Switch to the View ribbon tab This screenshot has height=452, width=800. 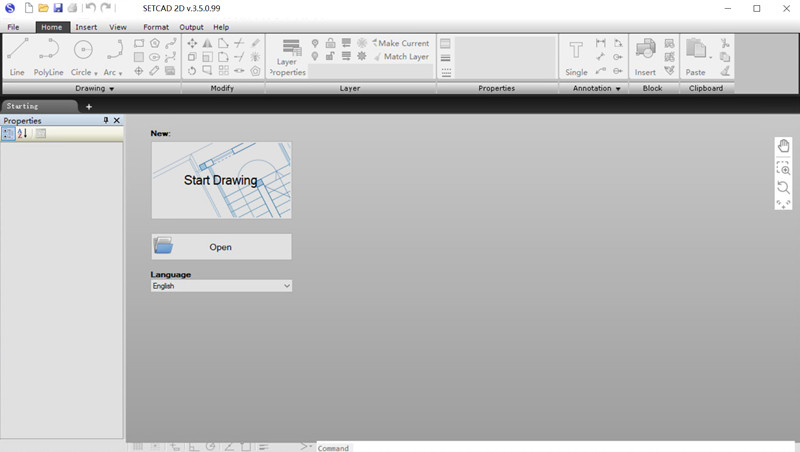118,27
